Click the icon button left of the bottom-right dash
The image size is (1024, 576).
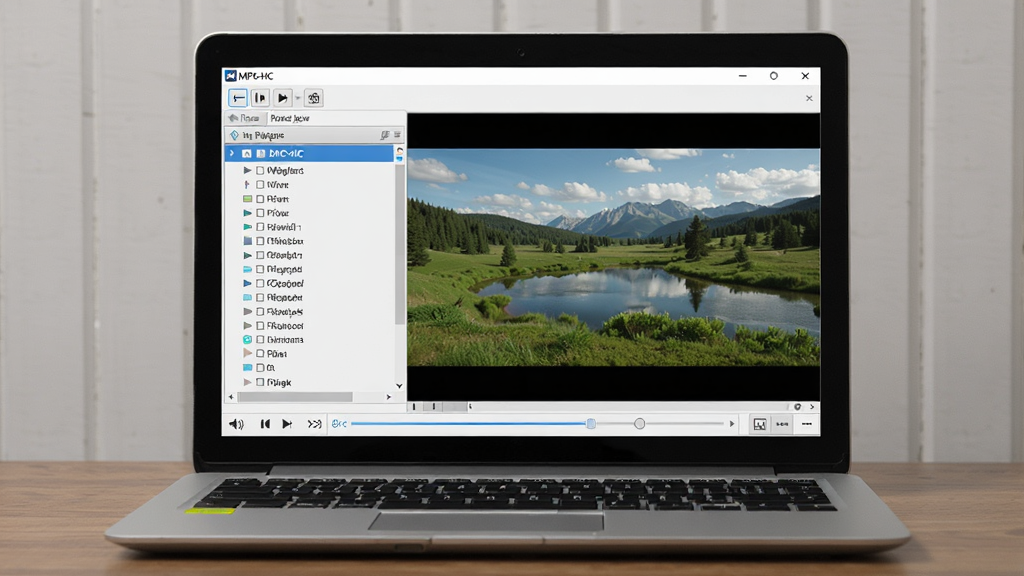tap(782, 424)
